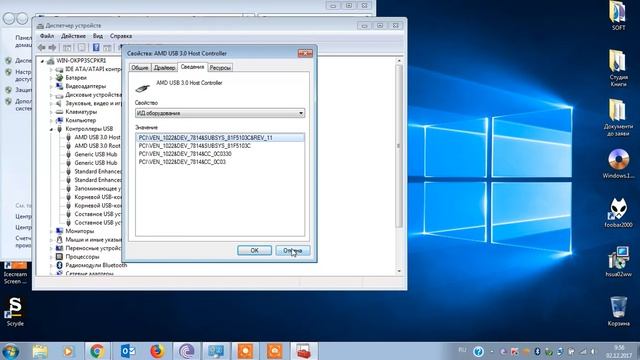
Task: Select the value ending in SUBSYS_81F5103C&REV_11
Action: pyautogui.click(x=220, y=138)
